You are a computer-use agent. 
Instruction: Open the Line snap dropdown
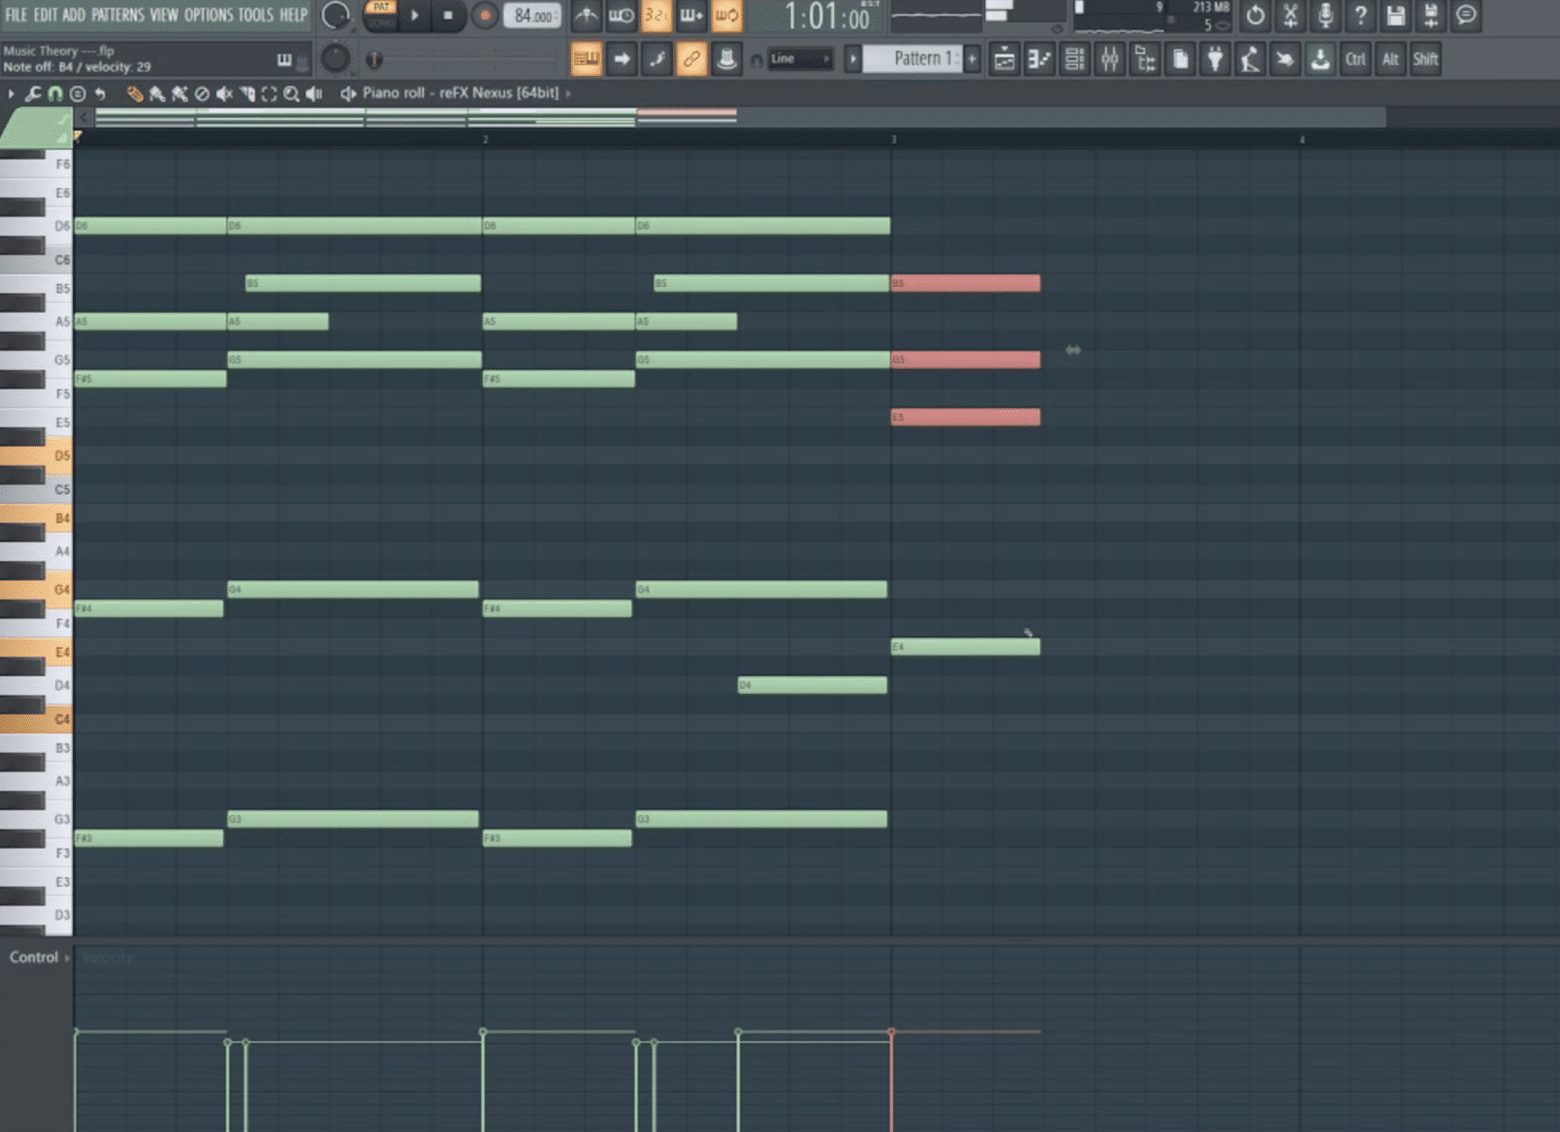pos(799,59)
